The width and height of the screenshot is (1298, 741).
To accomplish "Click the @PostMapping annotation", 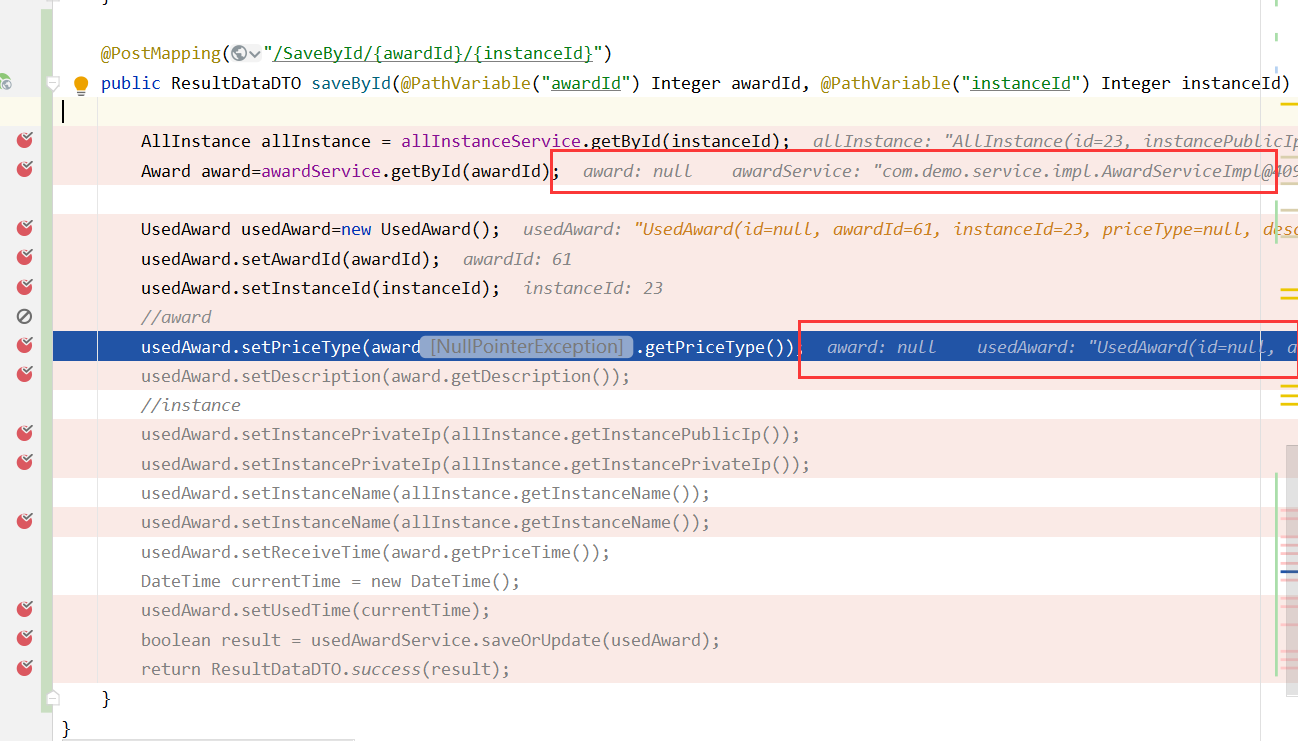I will pos(160,53).
